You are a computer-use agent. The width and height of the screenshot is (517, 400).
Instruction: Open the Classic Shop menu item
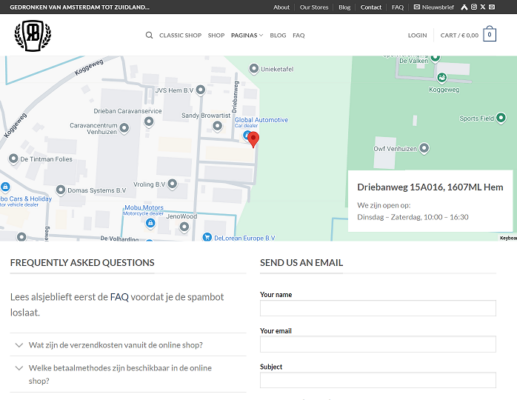coord(180,35)
